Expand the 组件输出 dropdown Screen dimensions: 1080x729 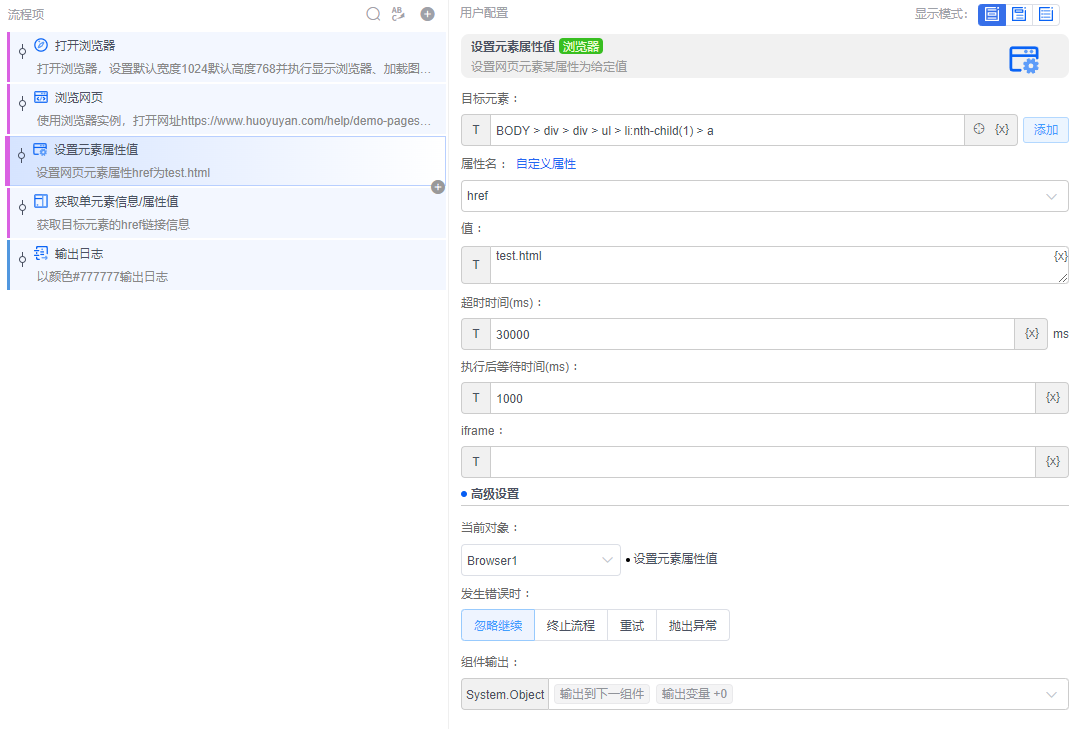pyautogui.click(x=1051, y=694)
